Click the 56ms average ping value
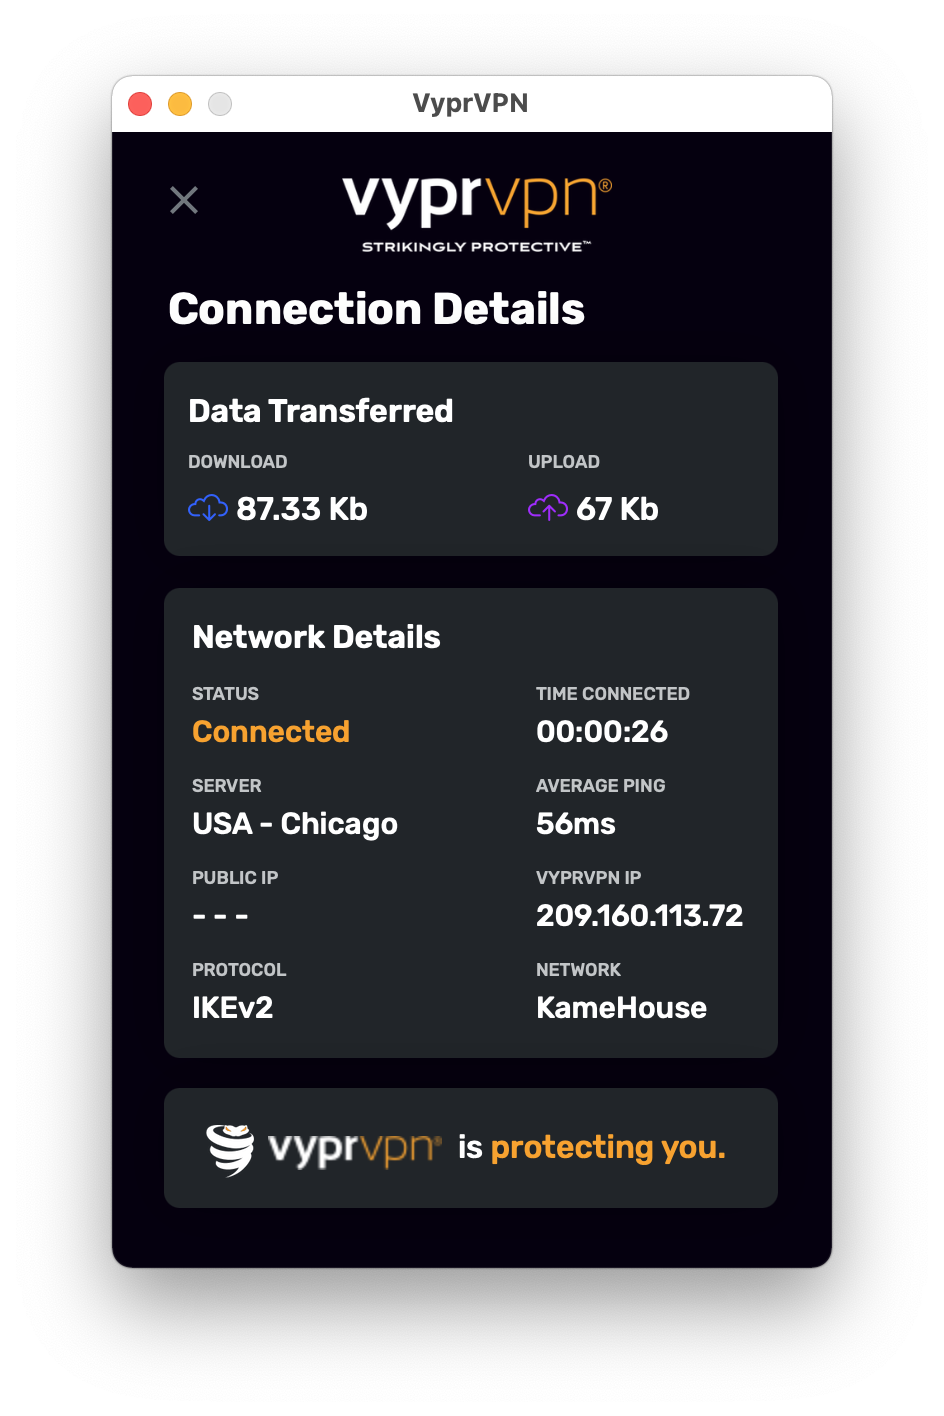 tap(576, 824)
